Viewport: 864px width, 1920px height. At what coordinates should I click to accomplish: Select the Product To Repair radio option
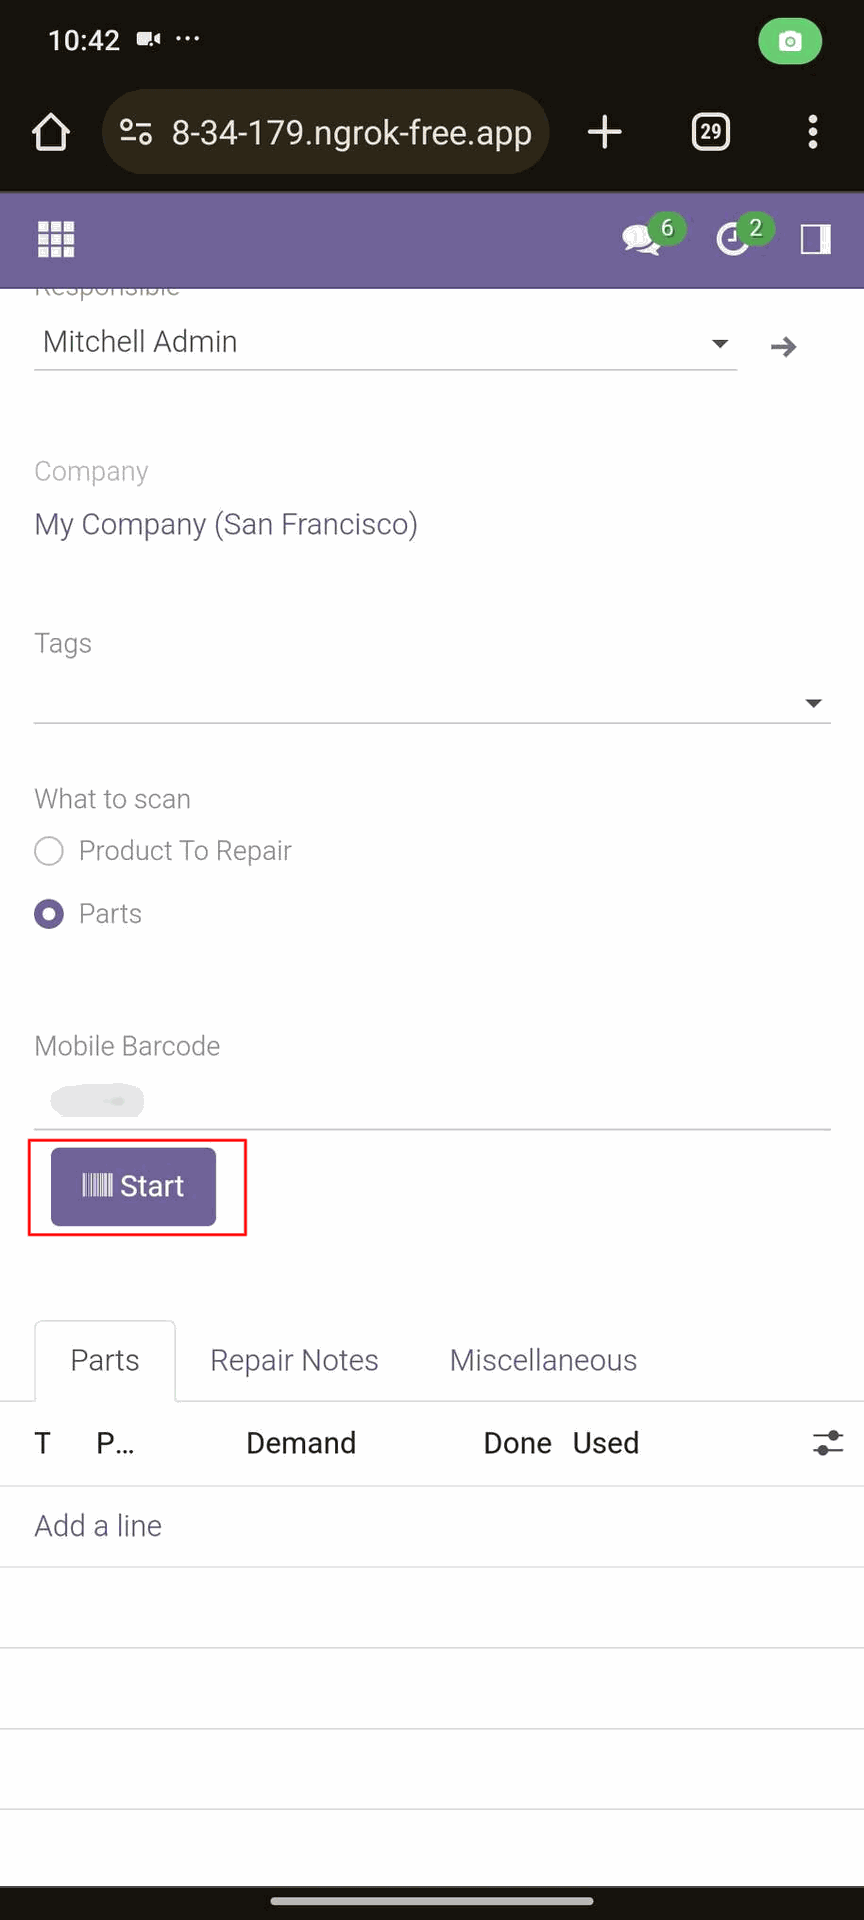coord(49,851)
